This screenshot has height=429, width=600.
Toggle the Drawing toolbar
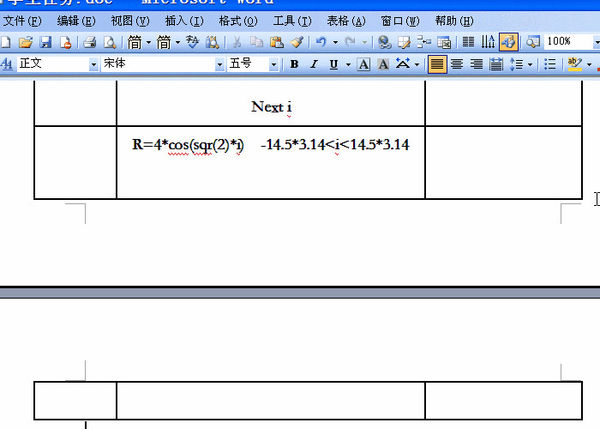point(509,42)
